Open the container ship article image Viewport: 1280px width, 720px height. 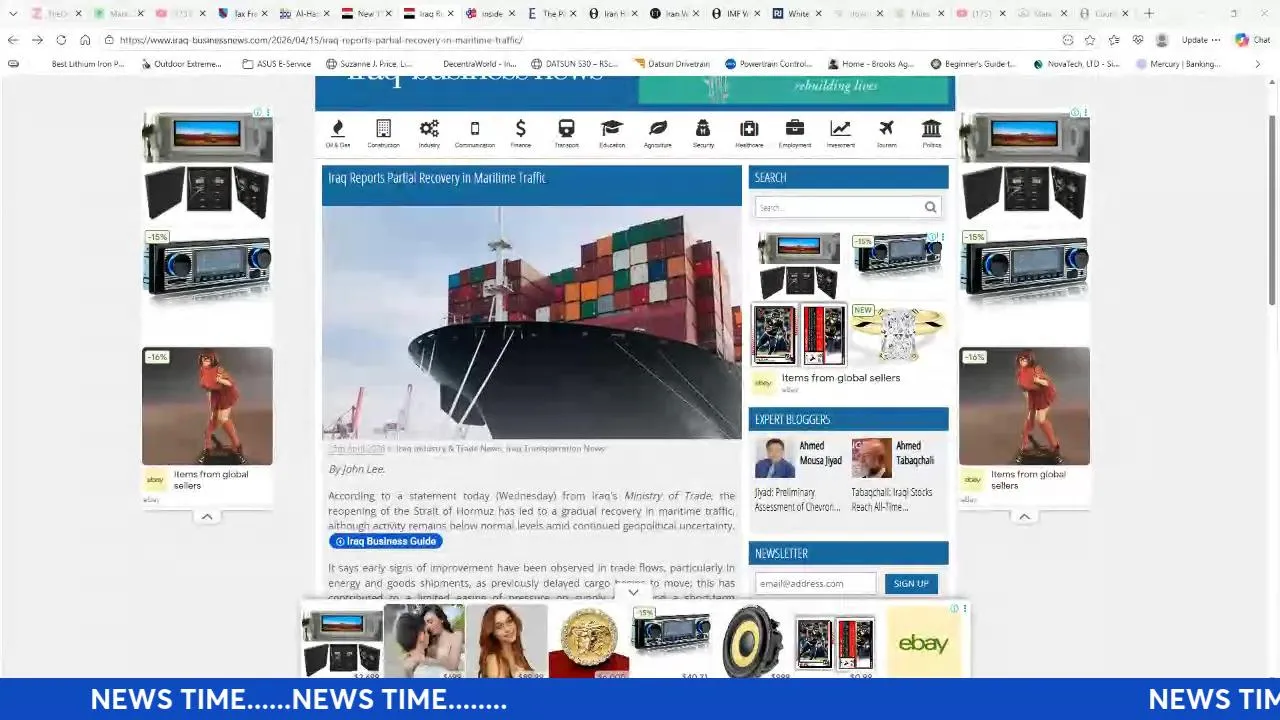point(532,322)
